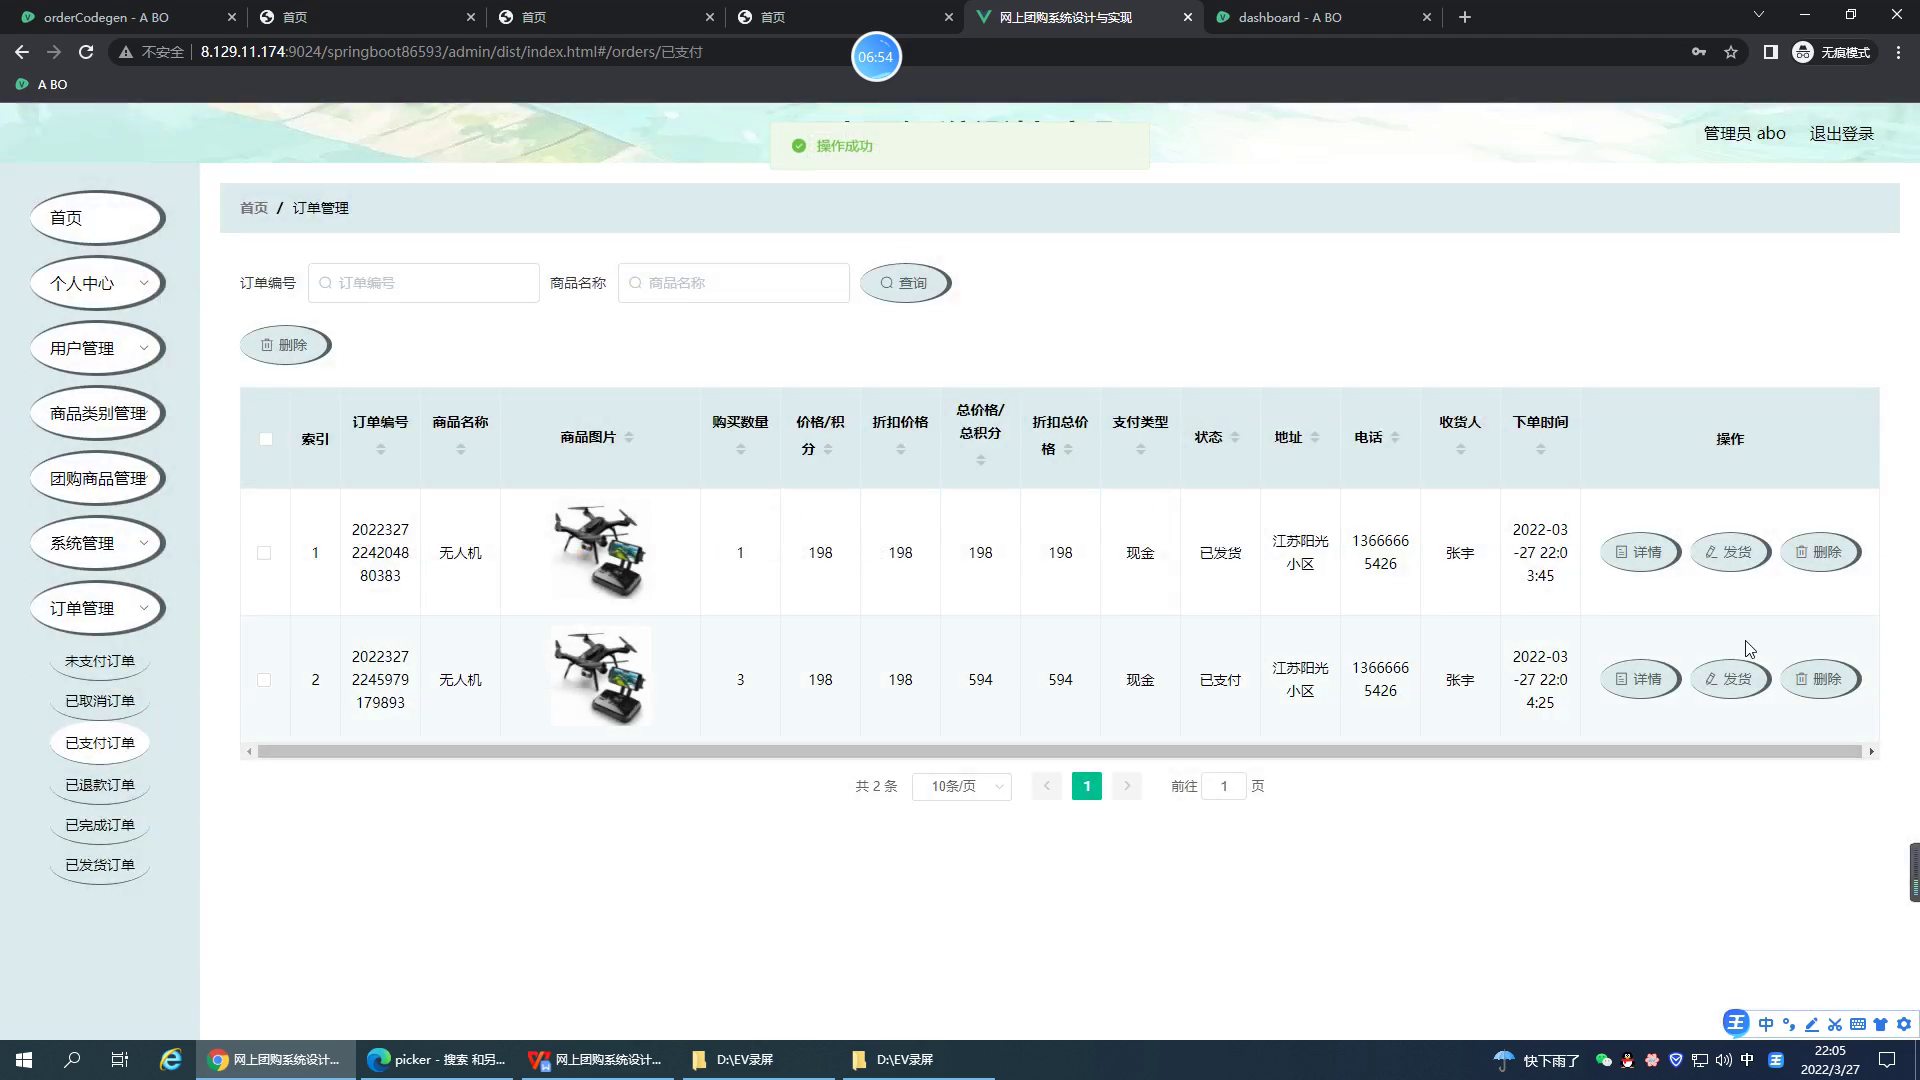Select 已完成订单 submenu item

coord(100,825)
